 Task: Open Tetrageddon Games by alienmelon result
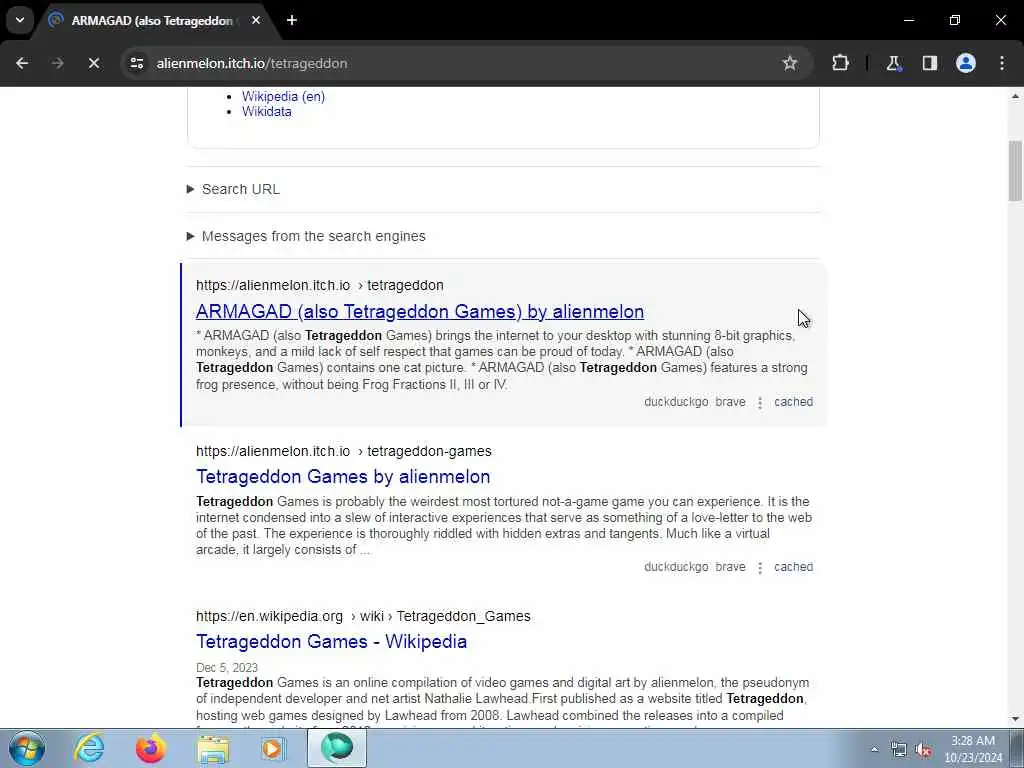[x=343, y=477]
